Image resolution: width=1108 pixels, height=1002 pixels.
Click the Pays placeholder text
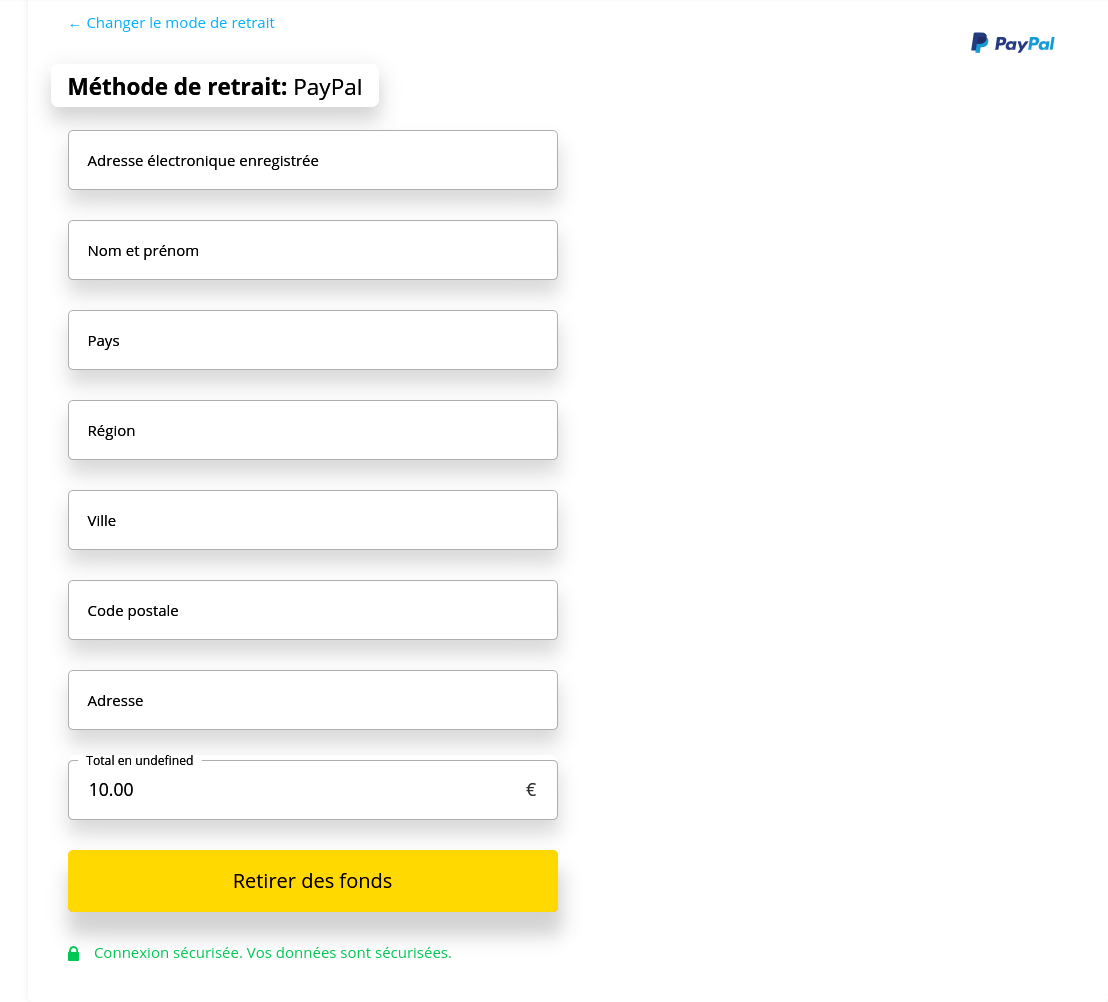click(x=103, y=341)
